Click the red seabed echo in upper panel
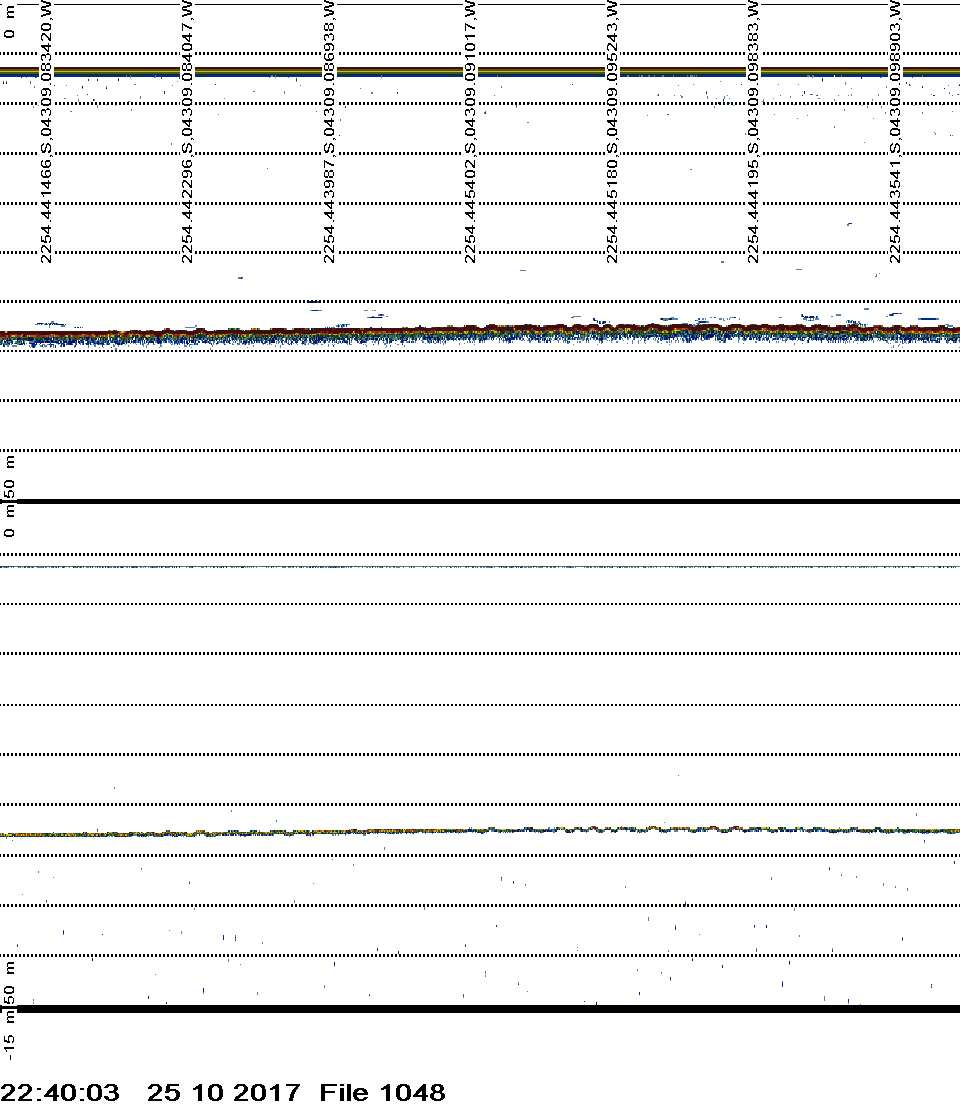The image size is (960, 1108). click(480, 331)
